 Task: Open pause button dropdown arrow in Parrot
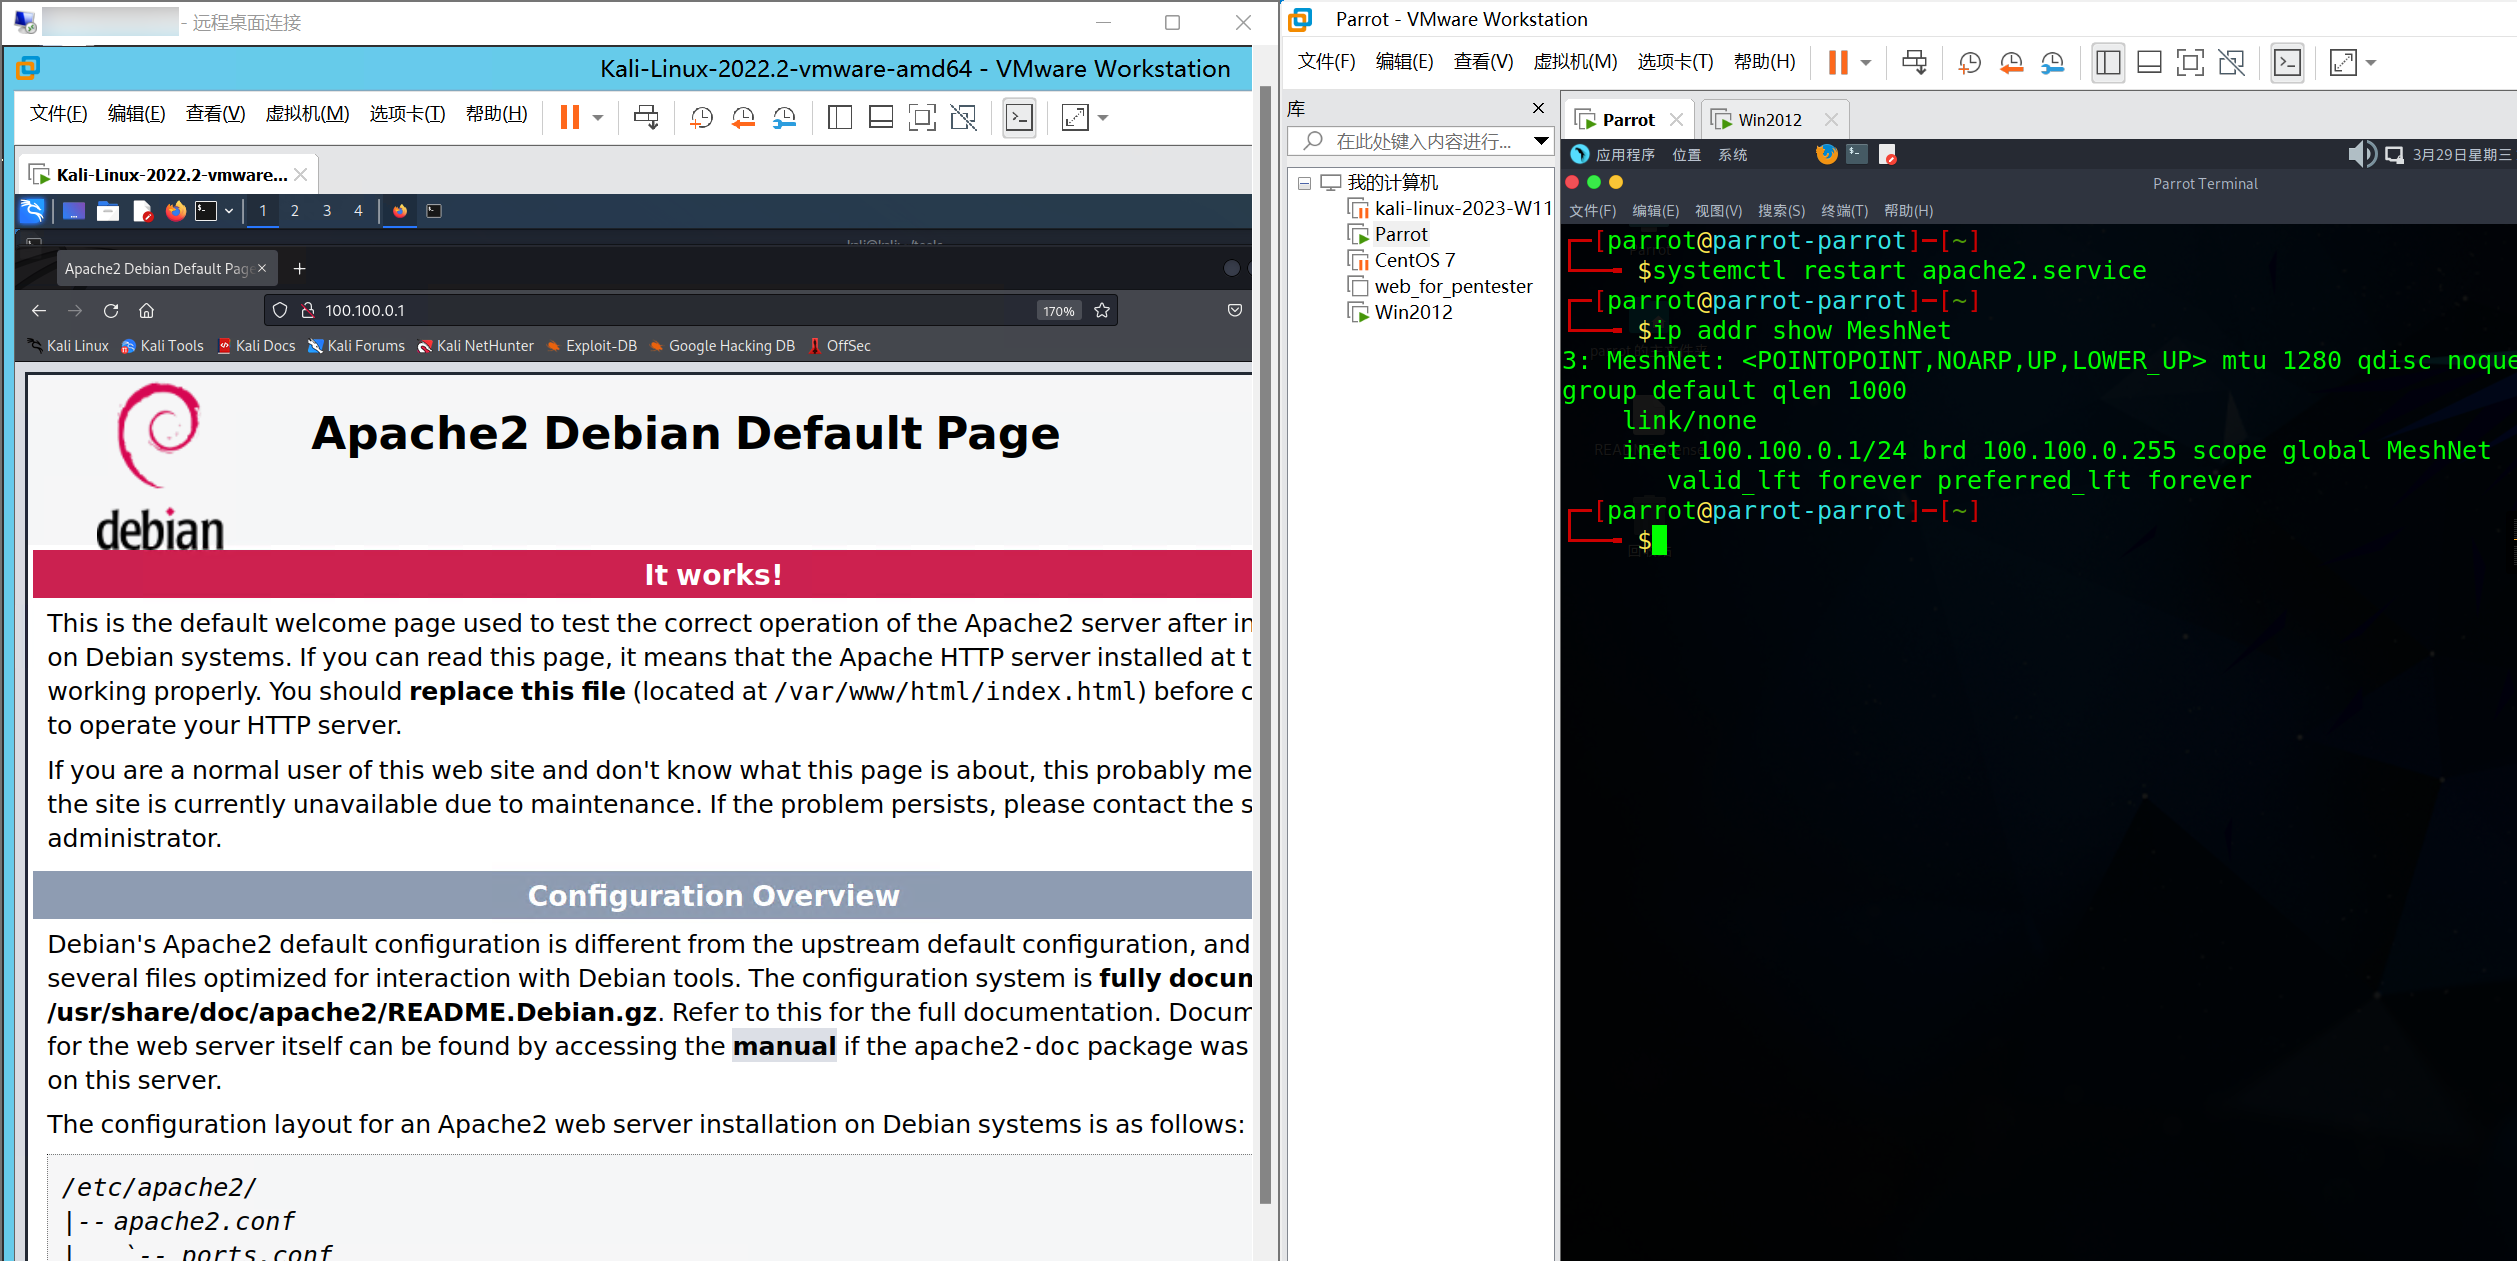pos(1866,63)
